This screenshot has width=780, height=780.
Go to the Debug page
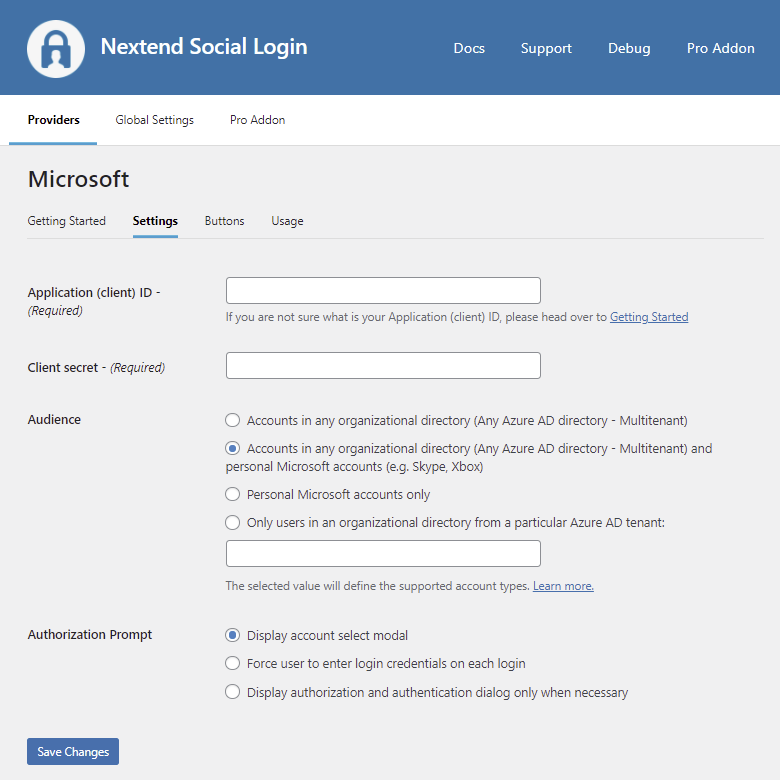tap(629, 48)
